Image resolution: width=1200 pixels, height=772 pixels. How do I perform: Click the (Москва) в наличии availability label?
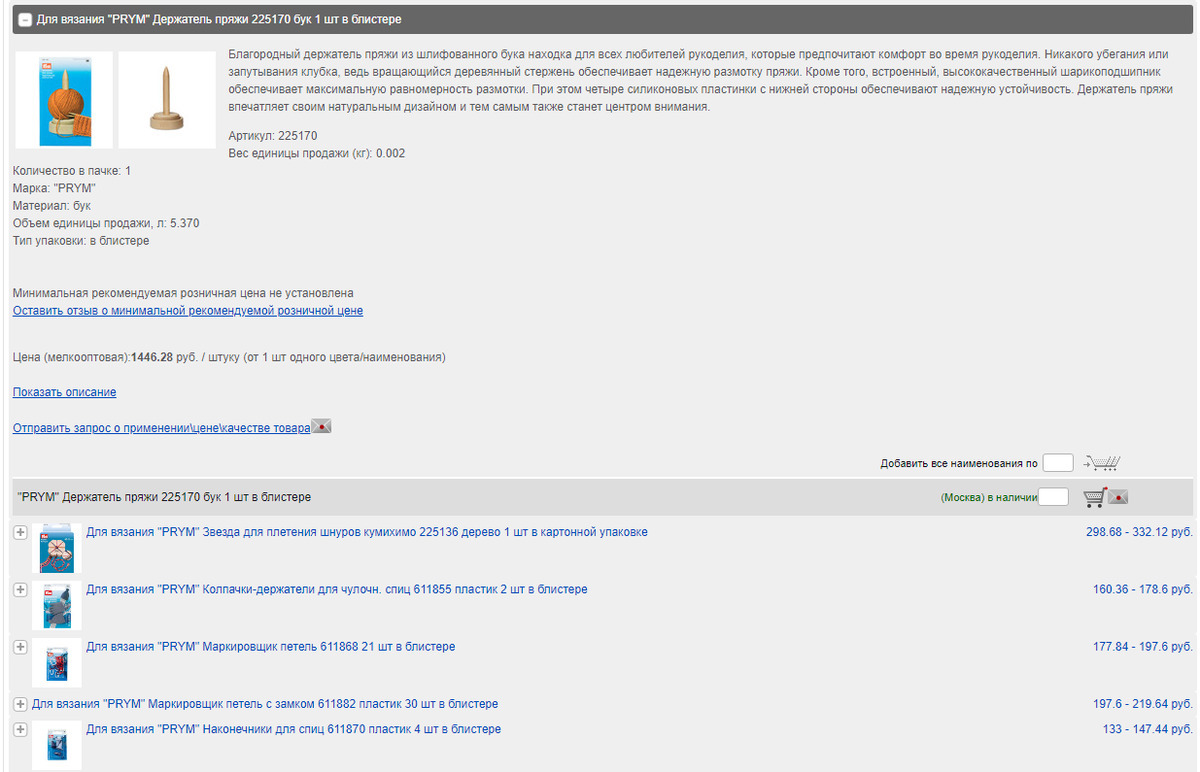(x=988, y=497)
